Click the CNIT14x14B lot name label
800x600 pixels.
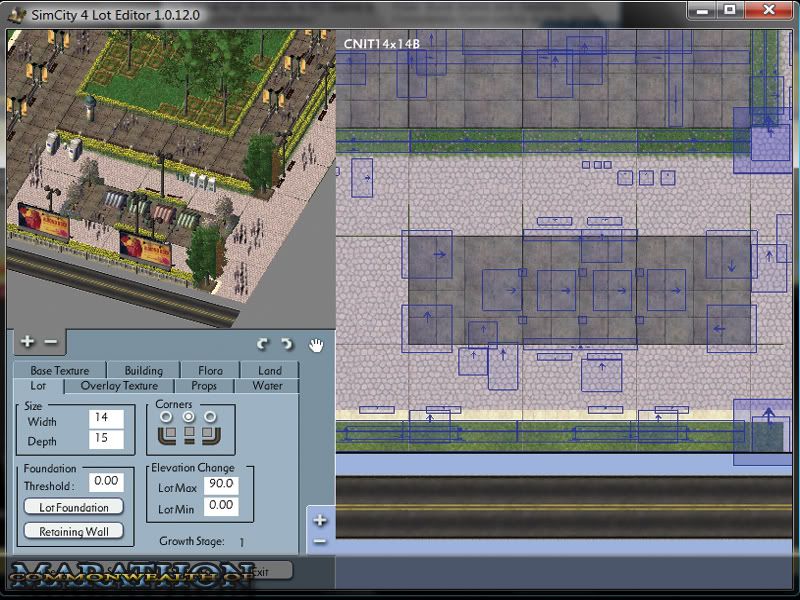click(382, 44)
